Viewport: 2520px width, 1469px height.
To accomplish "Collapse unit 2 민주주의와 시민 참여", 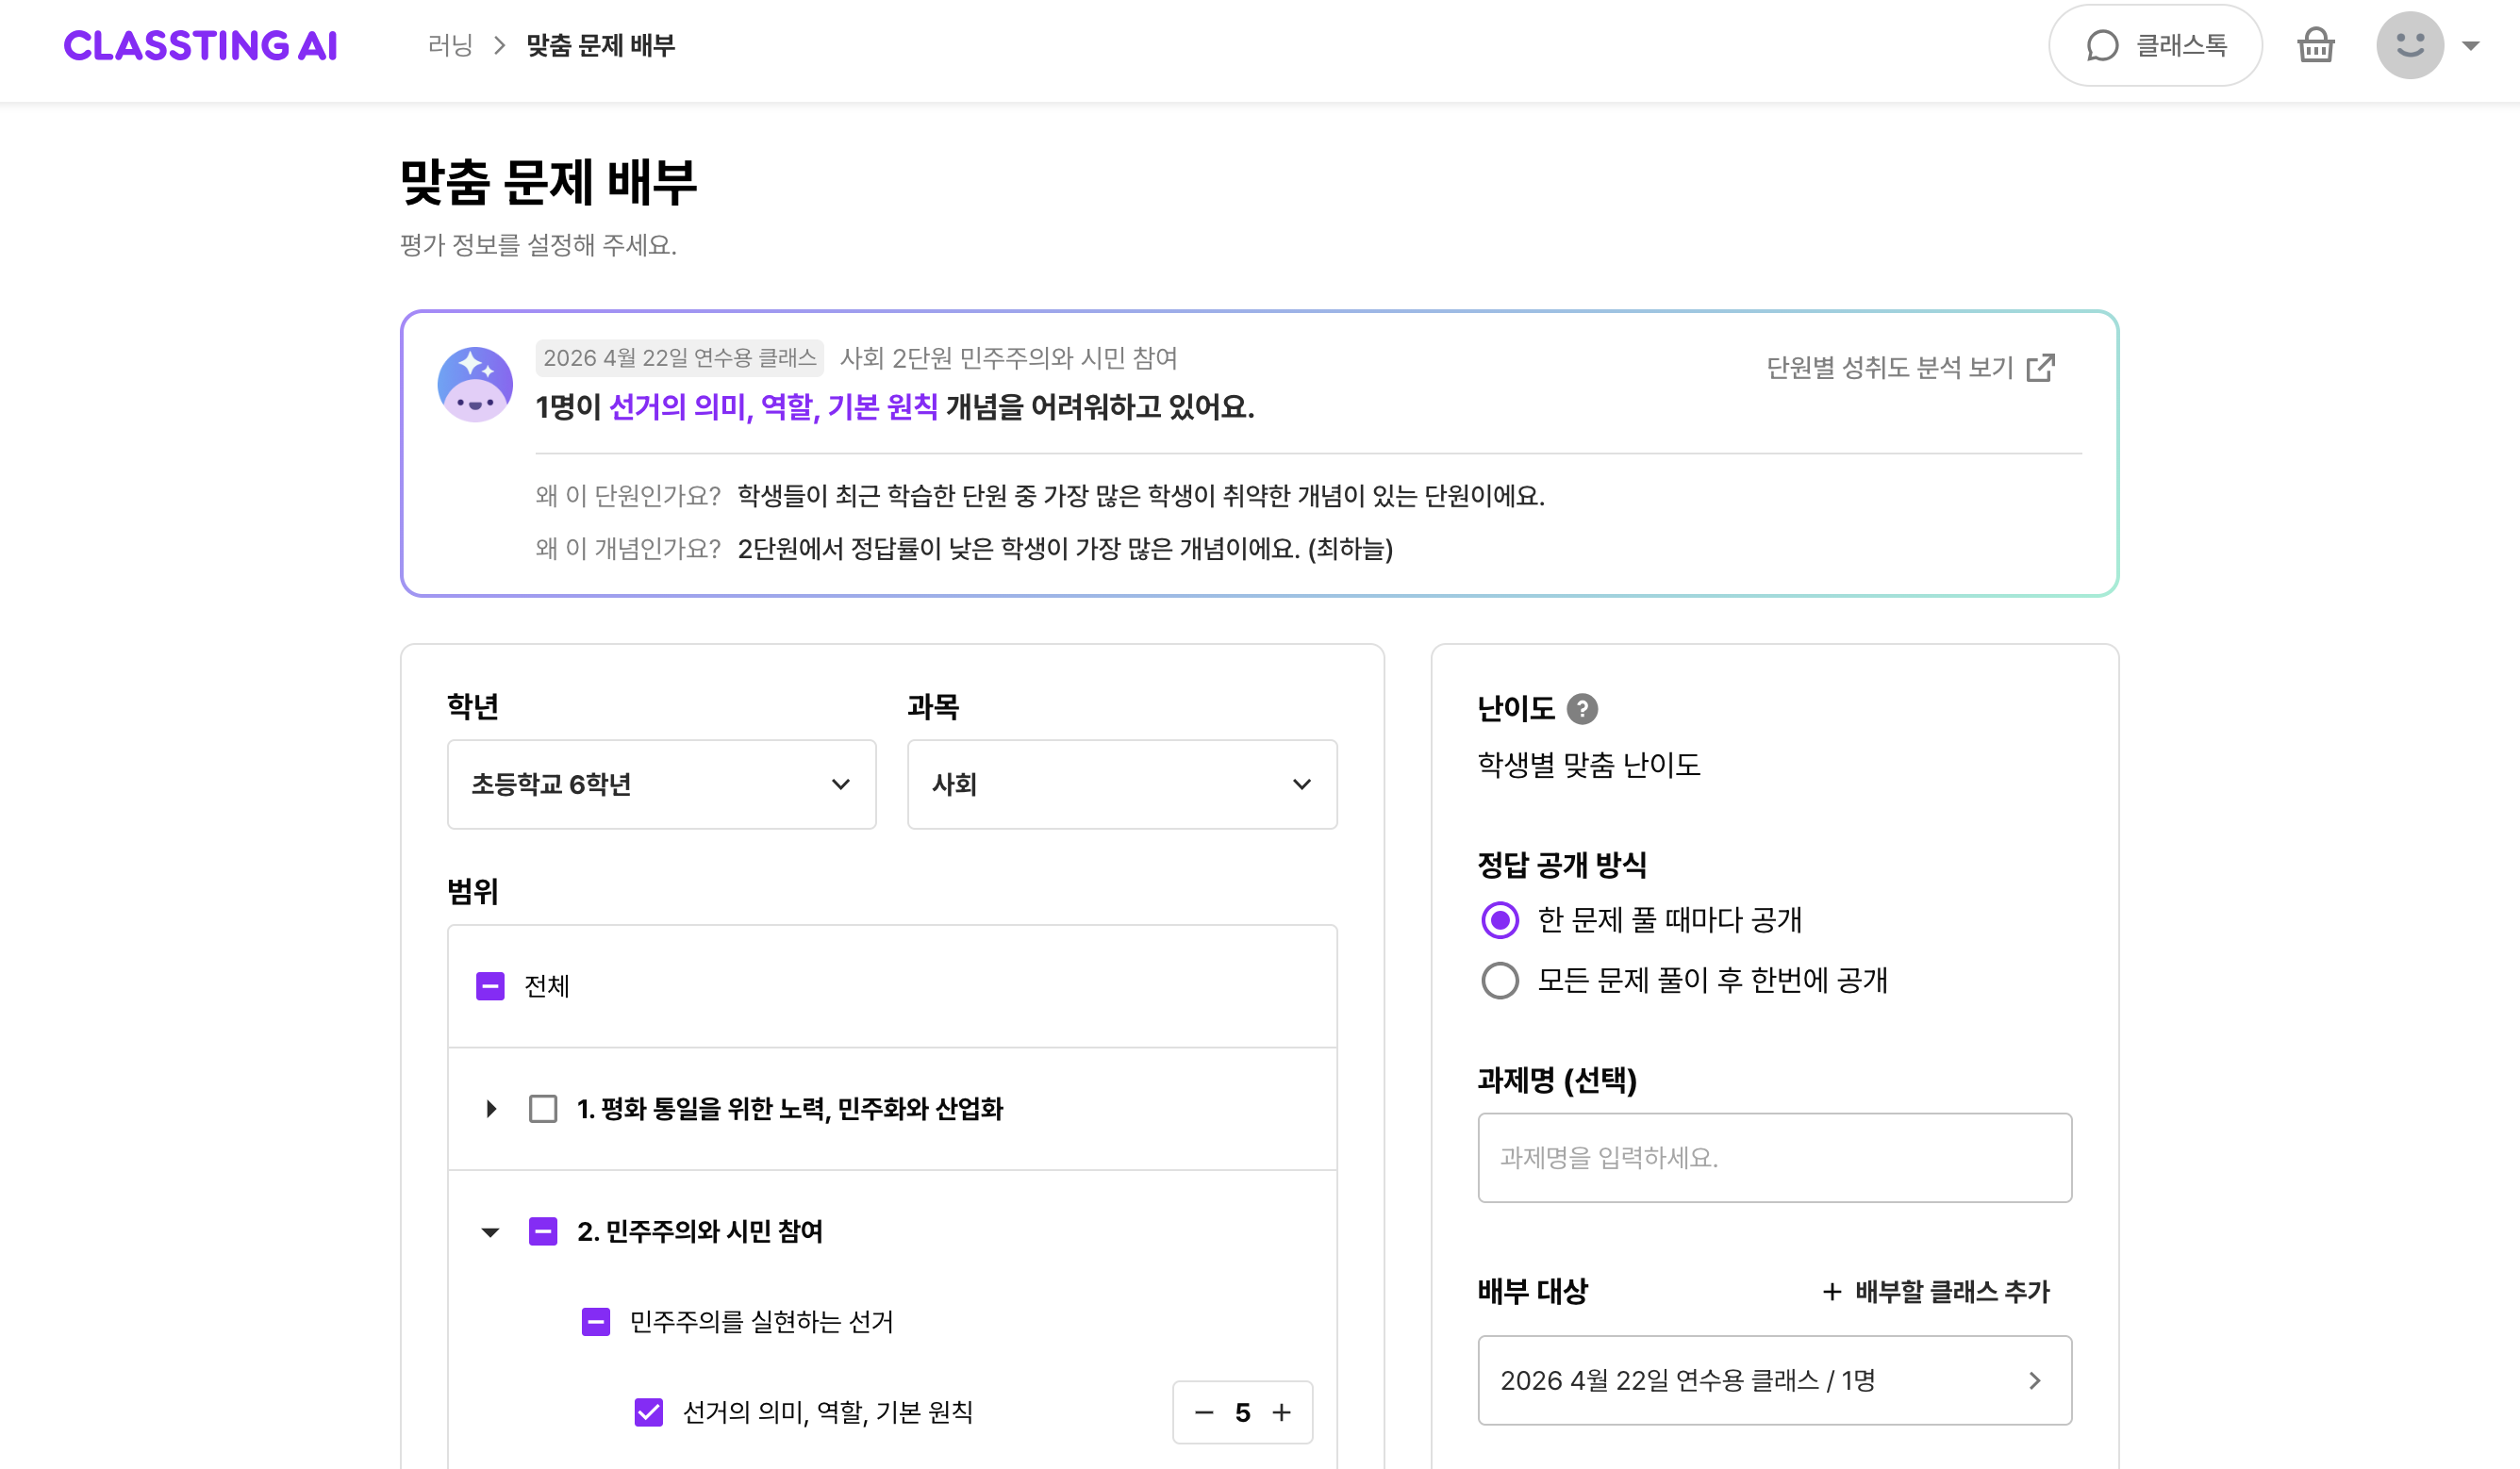I will [490, 1232].
